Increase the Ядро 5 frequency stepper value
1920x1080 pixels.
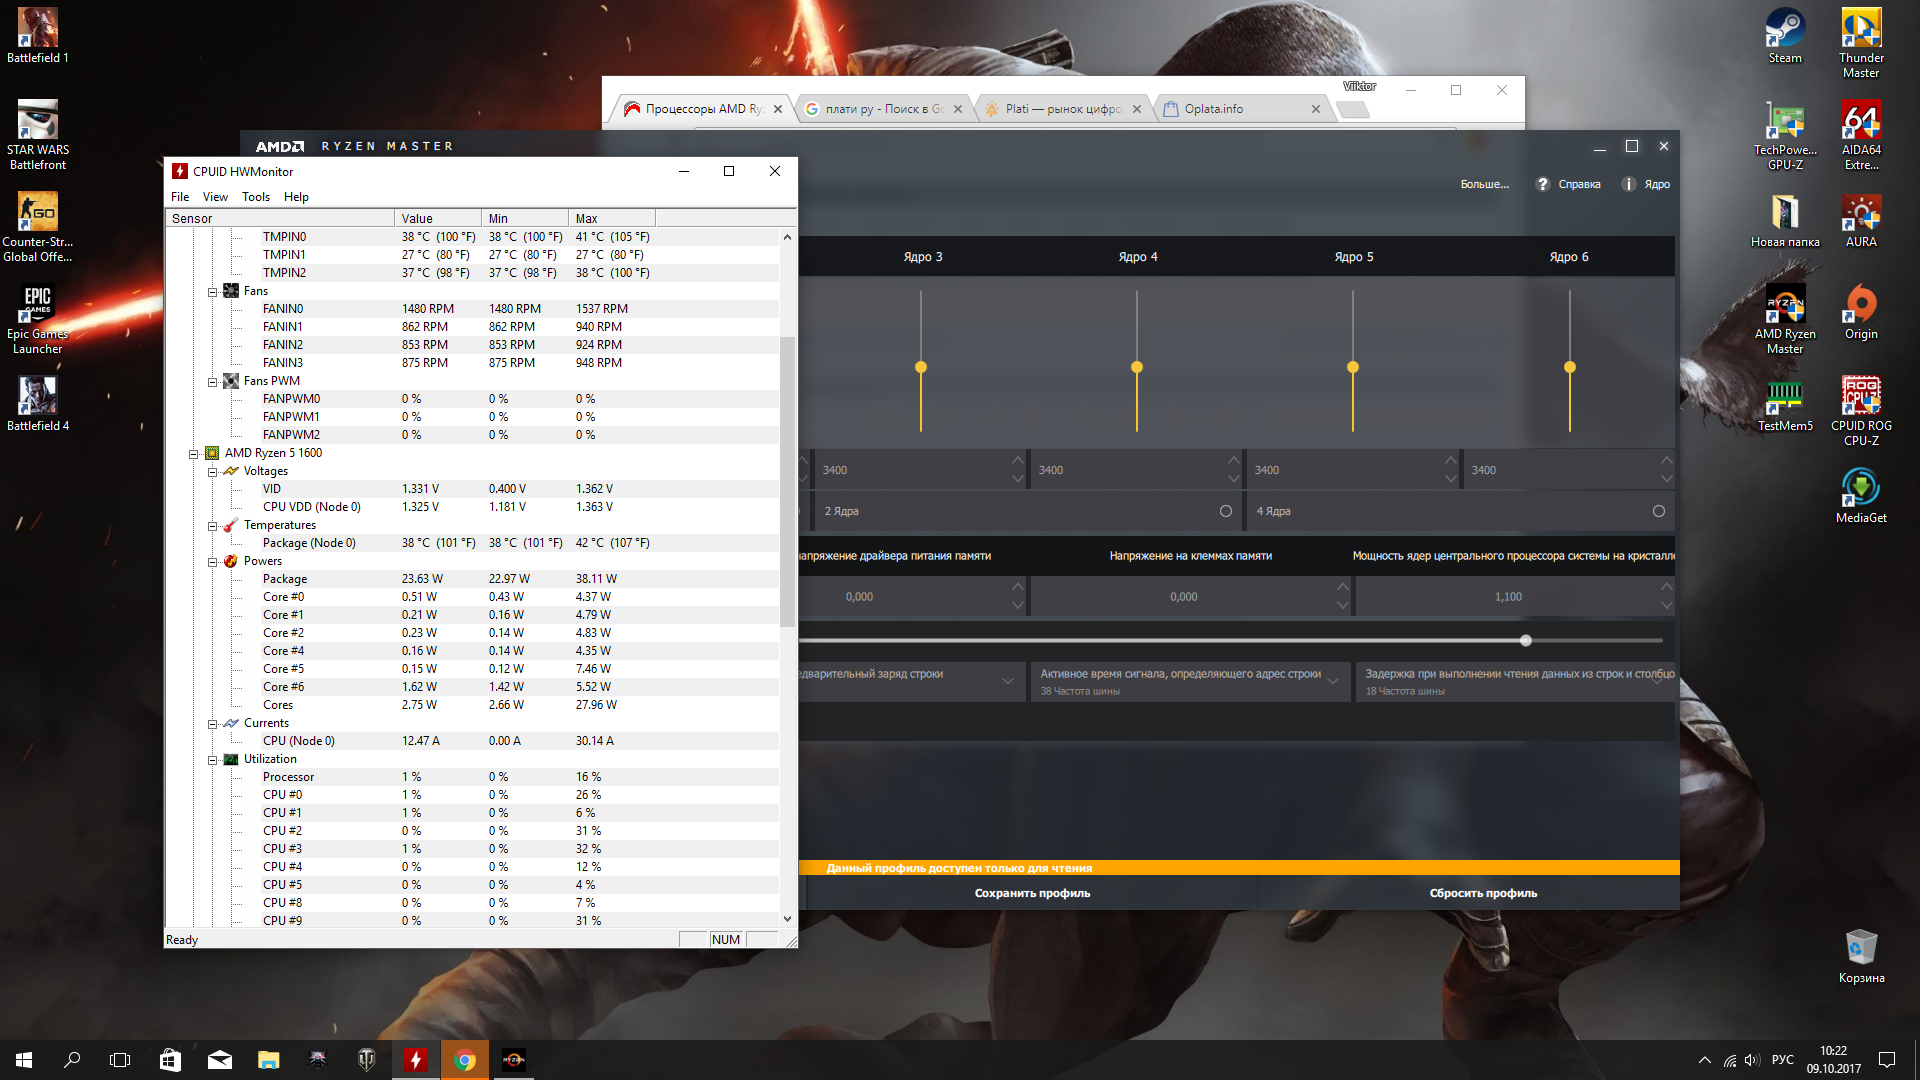pyautogui.click(x=1450, y=460)
